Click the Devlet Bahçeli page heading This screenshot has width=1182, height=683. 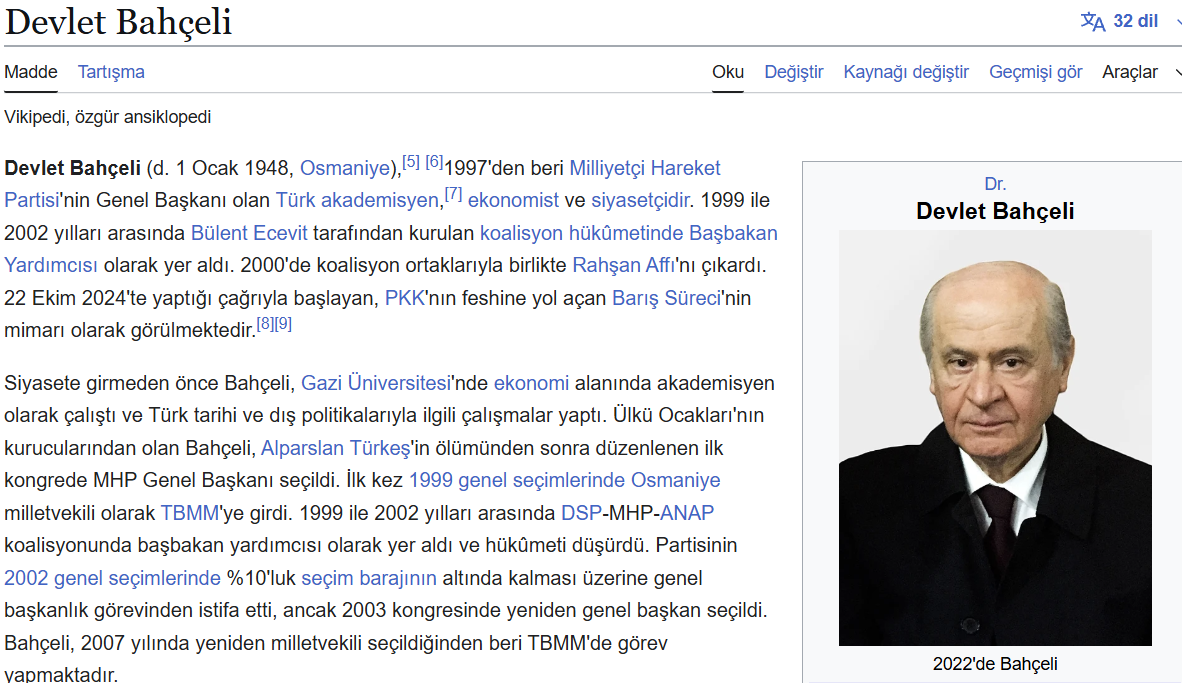pos(118,21)
